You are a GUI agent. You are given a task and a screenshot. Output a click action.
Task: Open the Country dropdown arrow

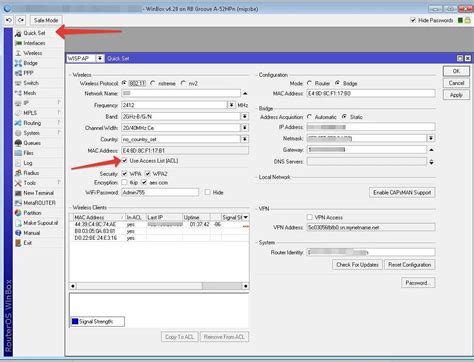(245, 139)
